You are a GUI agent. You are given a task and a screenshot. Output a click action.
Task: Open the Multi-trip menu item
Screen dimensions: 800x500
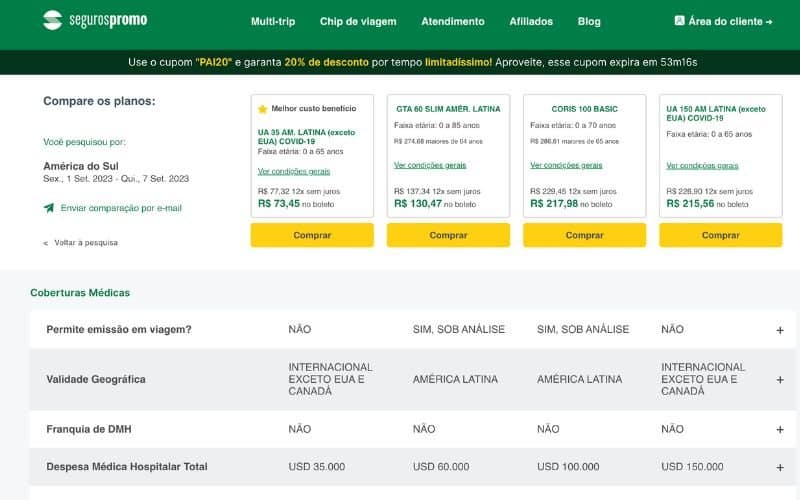273,21
